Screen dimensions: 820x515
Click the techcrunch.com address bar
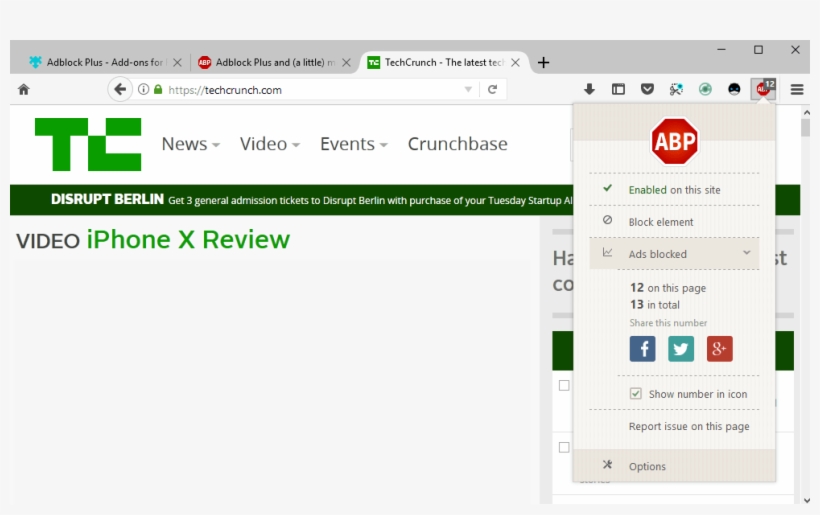[300, 89]
